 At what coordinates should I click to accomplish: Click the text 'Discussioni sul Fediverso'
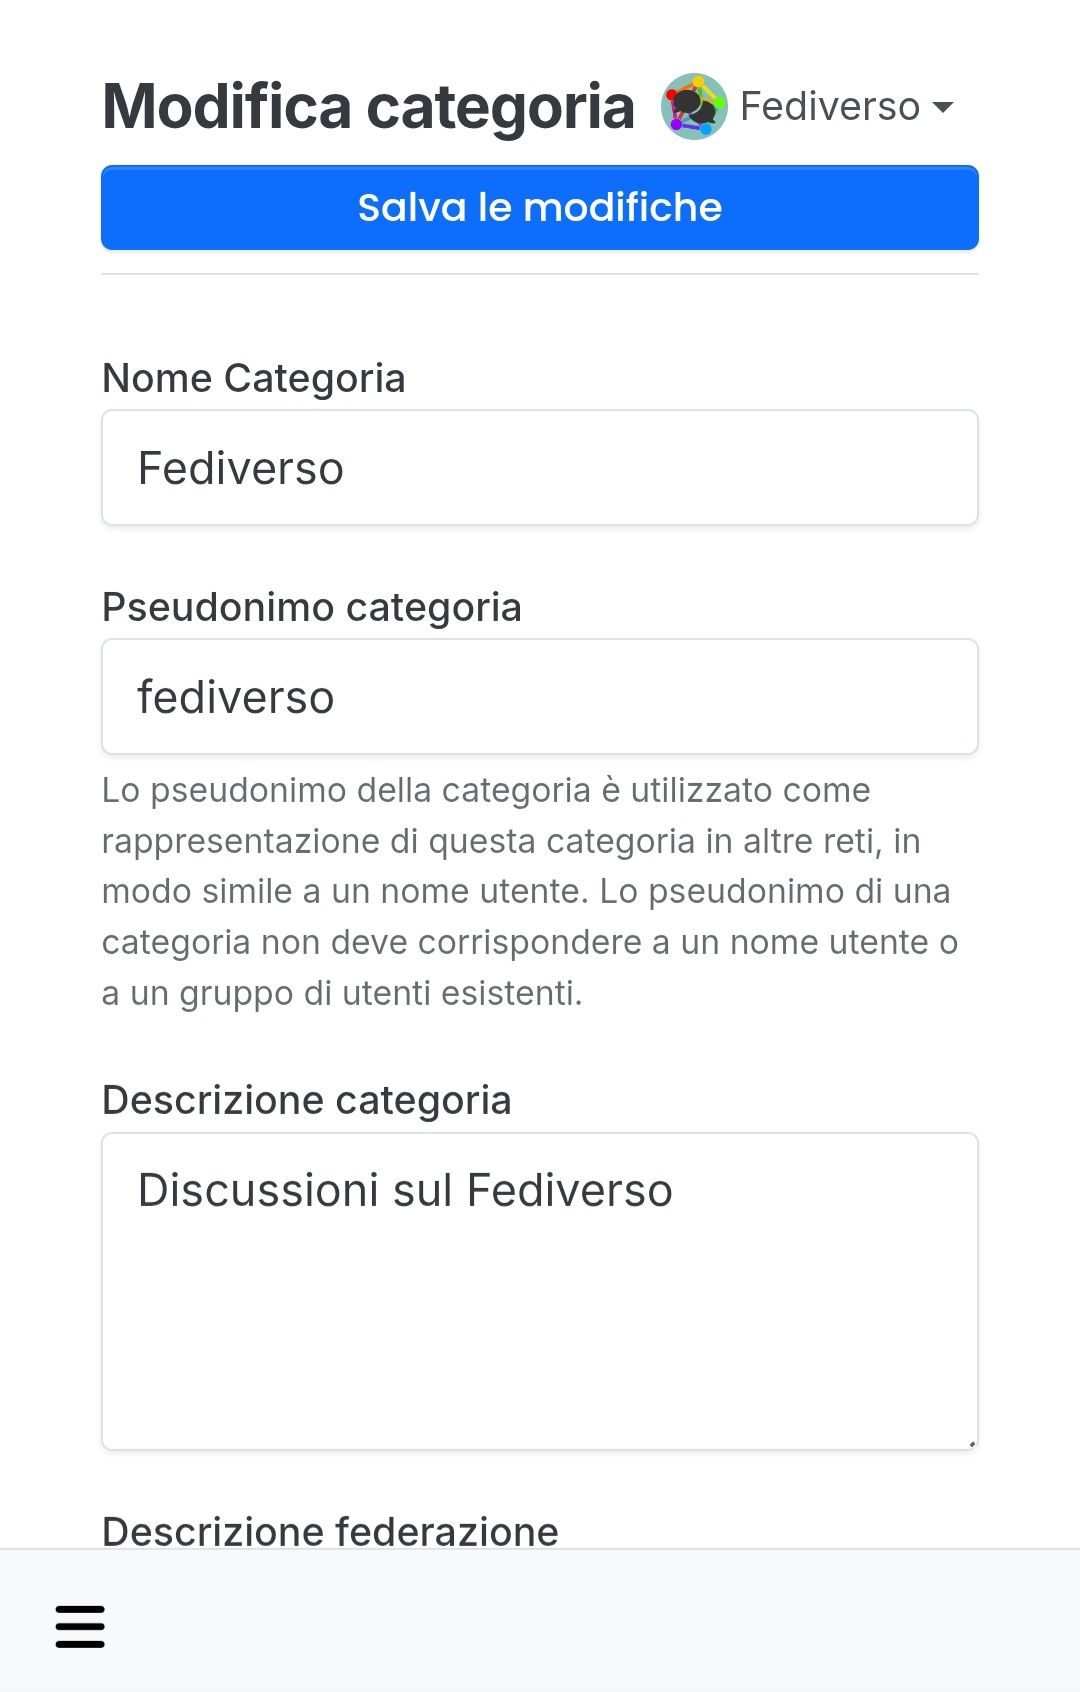click(x=405, y=1190)
